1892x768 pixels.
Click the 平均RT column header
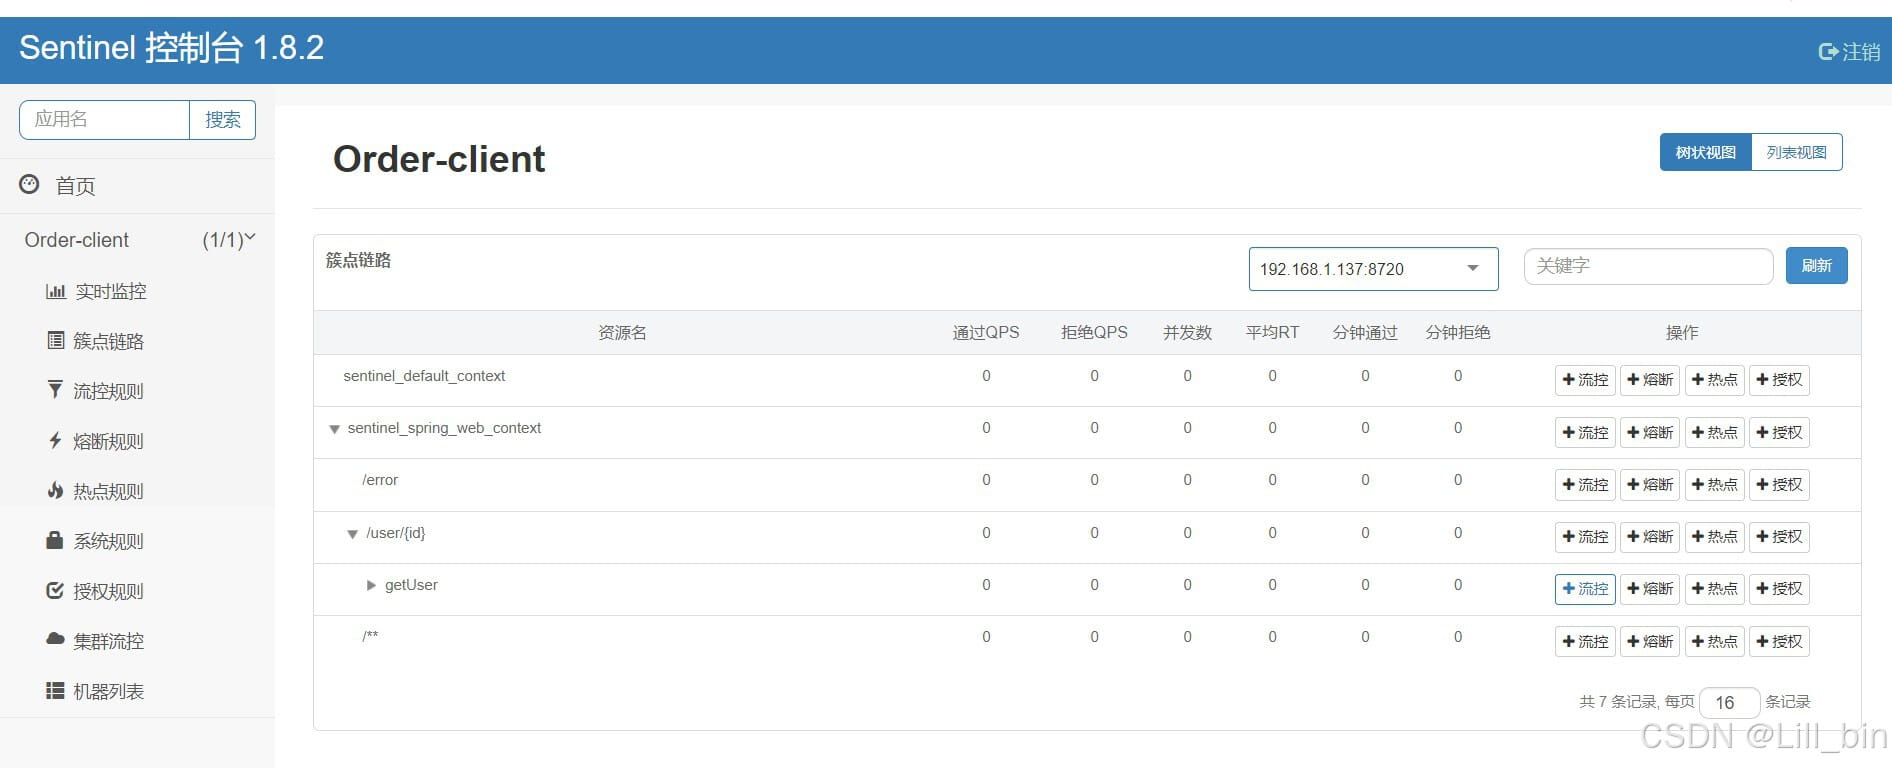point(1272,333)
